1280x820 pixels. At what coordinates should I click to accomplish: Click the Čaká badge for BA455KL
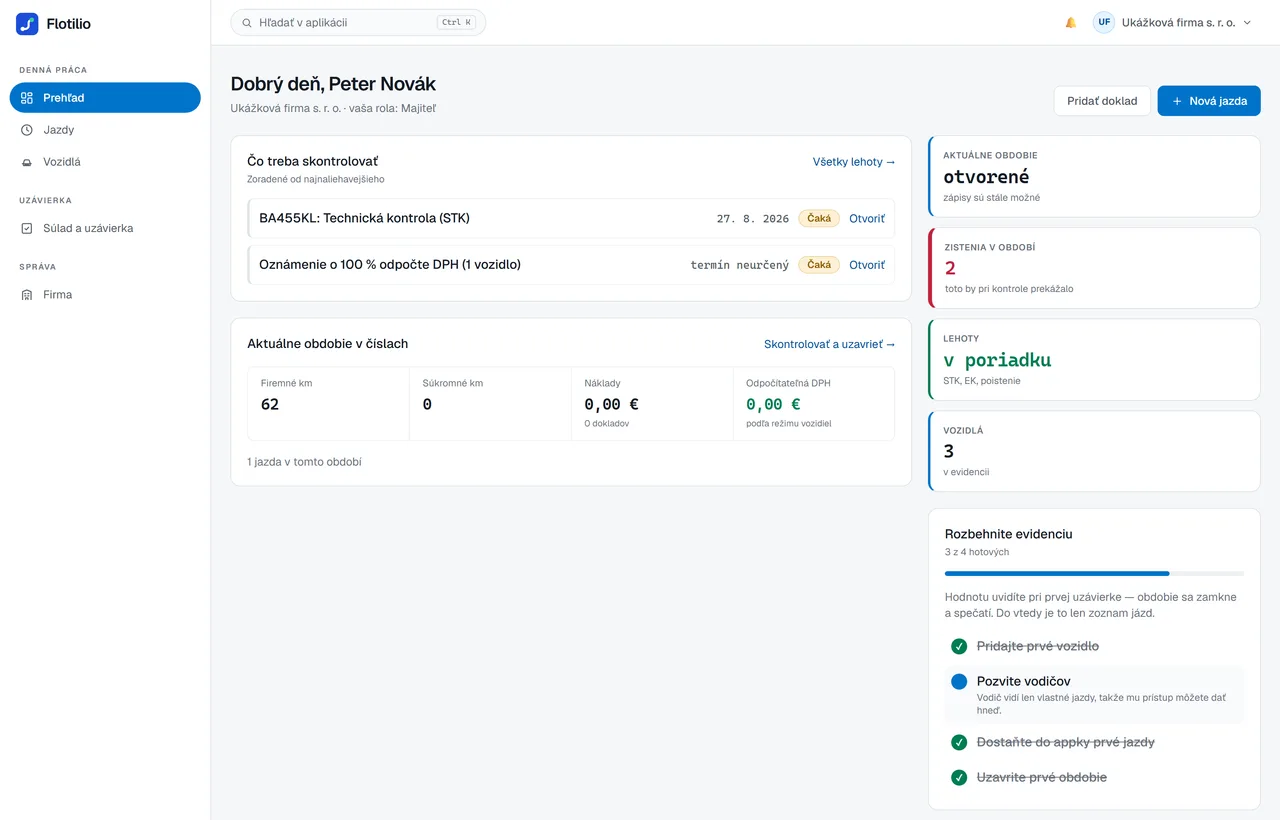[x=819, y=218]
